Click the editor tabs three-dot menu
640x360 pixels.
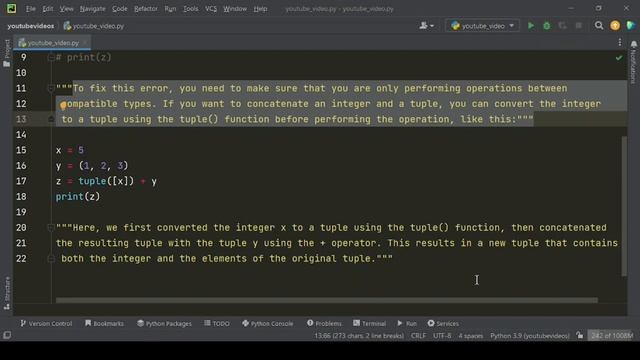(620, 42)
